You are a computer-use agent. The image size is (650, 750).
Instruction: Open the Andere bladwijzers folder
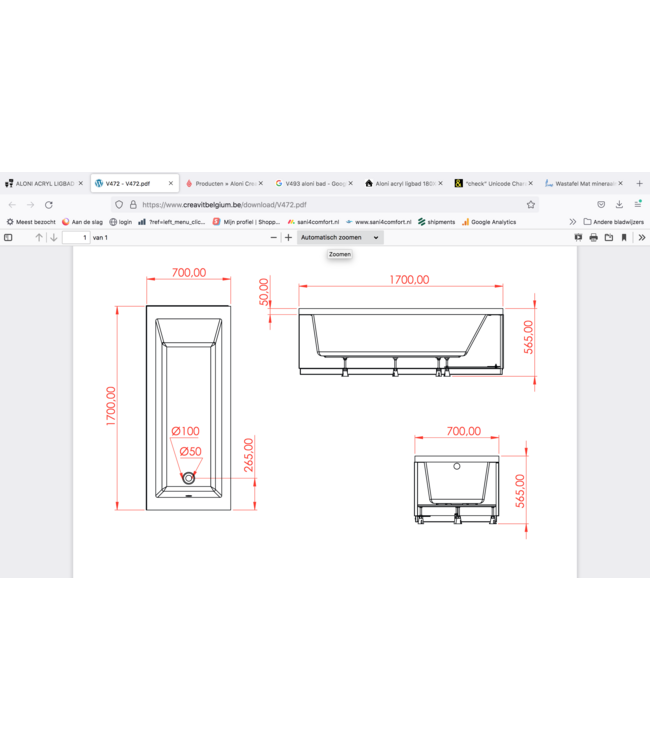pyautogui.click(x=613, y=222)
